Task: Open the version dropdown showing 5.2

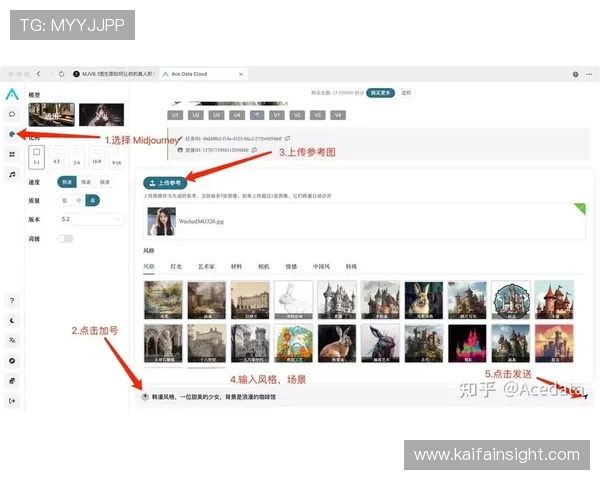Action: coord(91,219)
